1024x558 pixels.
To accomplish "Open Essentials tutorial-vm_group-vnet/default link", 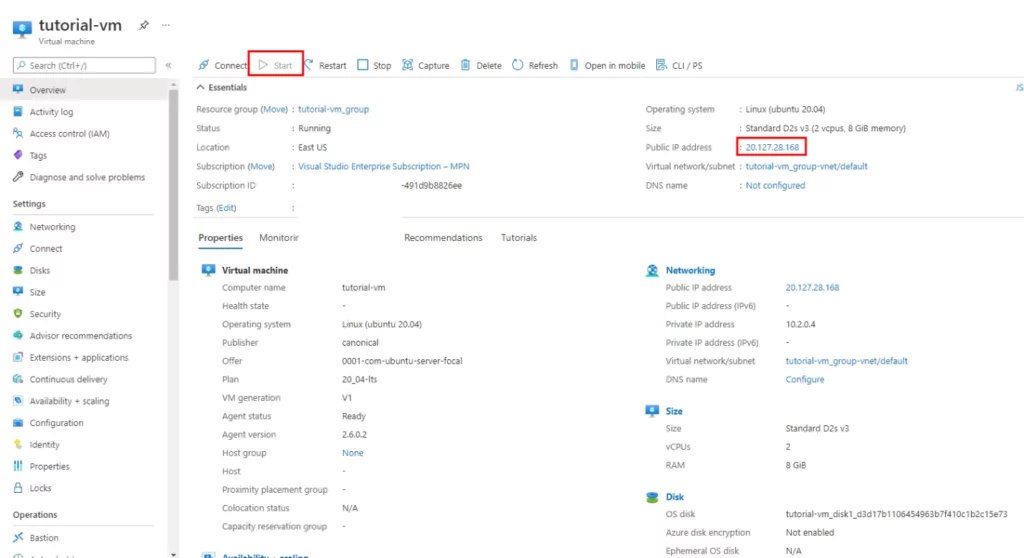I will [x=807, y=167].
